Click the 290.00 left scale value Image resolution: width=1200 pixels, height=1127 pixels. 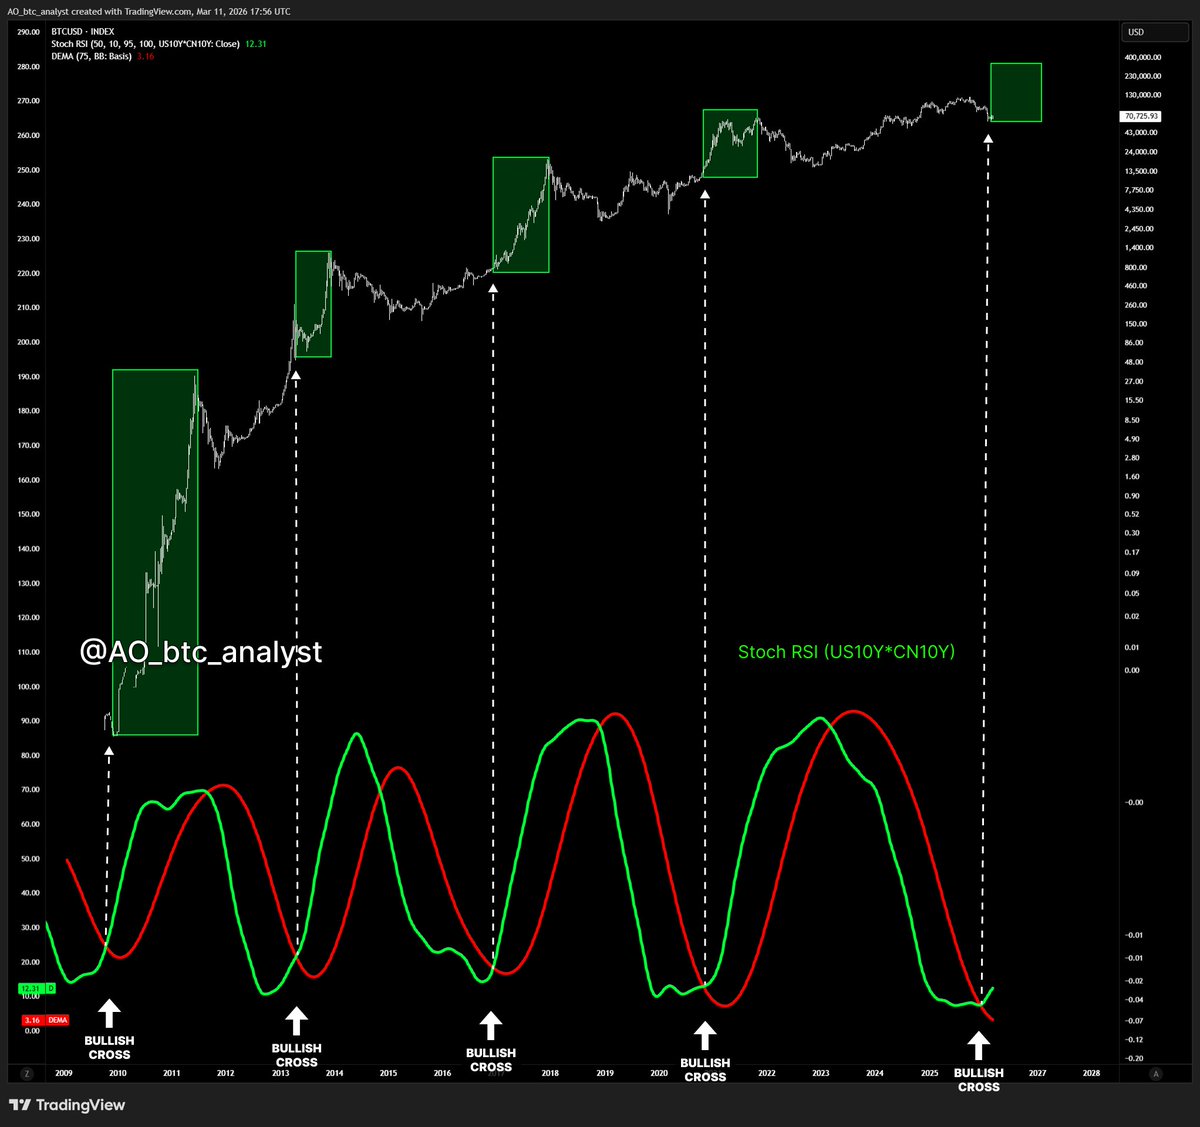(28, 32)
